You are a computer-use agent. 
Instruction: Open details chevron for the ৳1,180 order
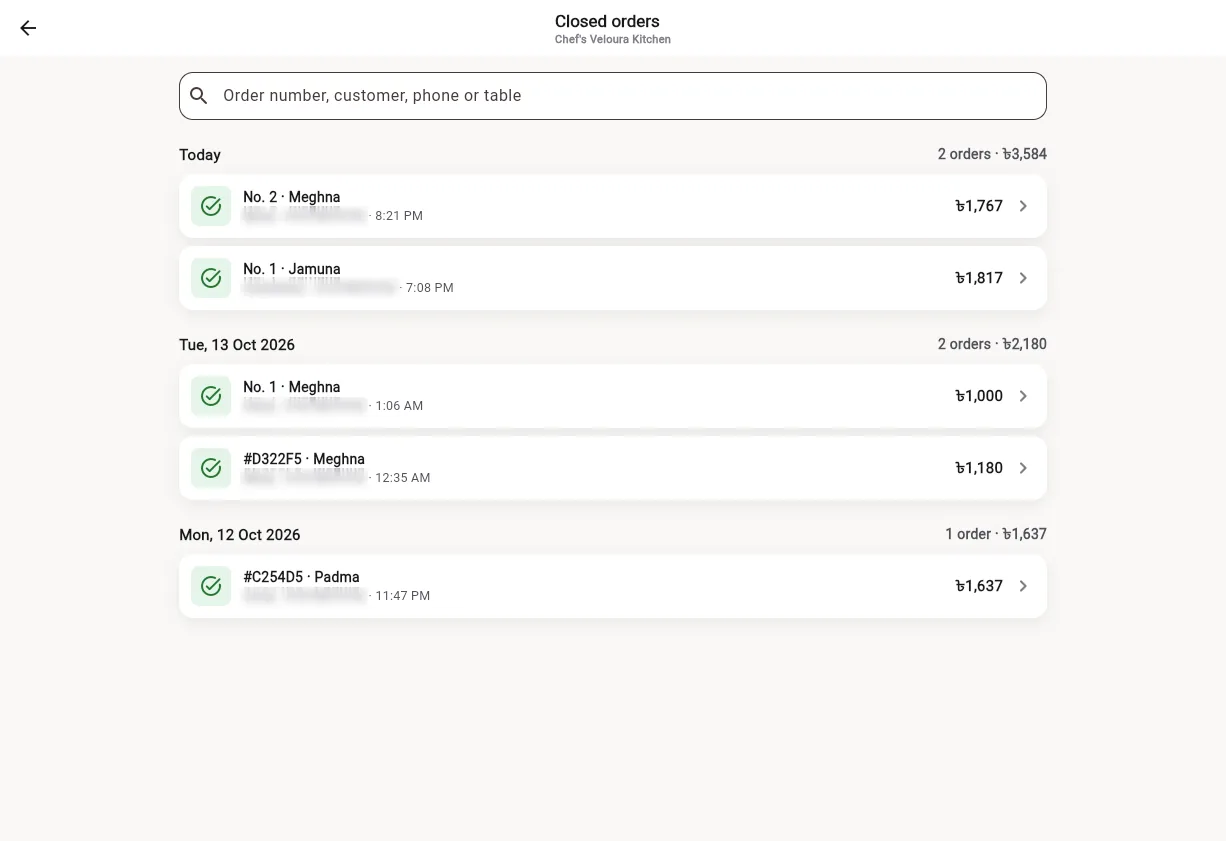tap(1023, 468)
